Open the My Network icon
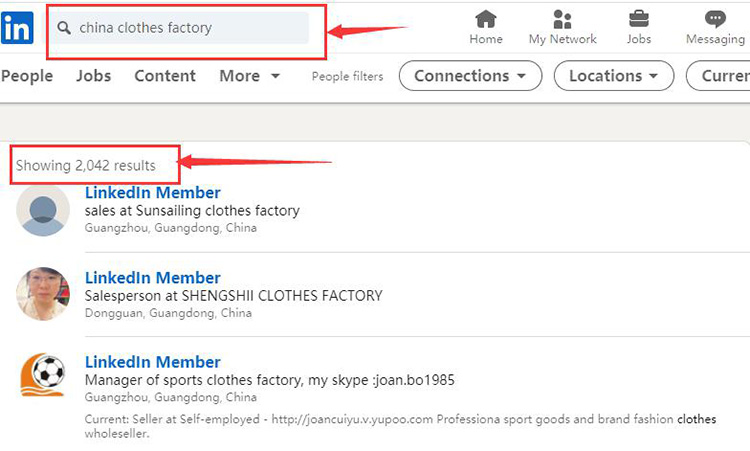 tap(562, 20)
